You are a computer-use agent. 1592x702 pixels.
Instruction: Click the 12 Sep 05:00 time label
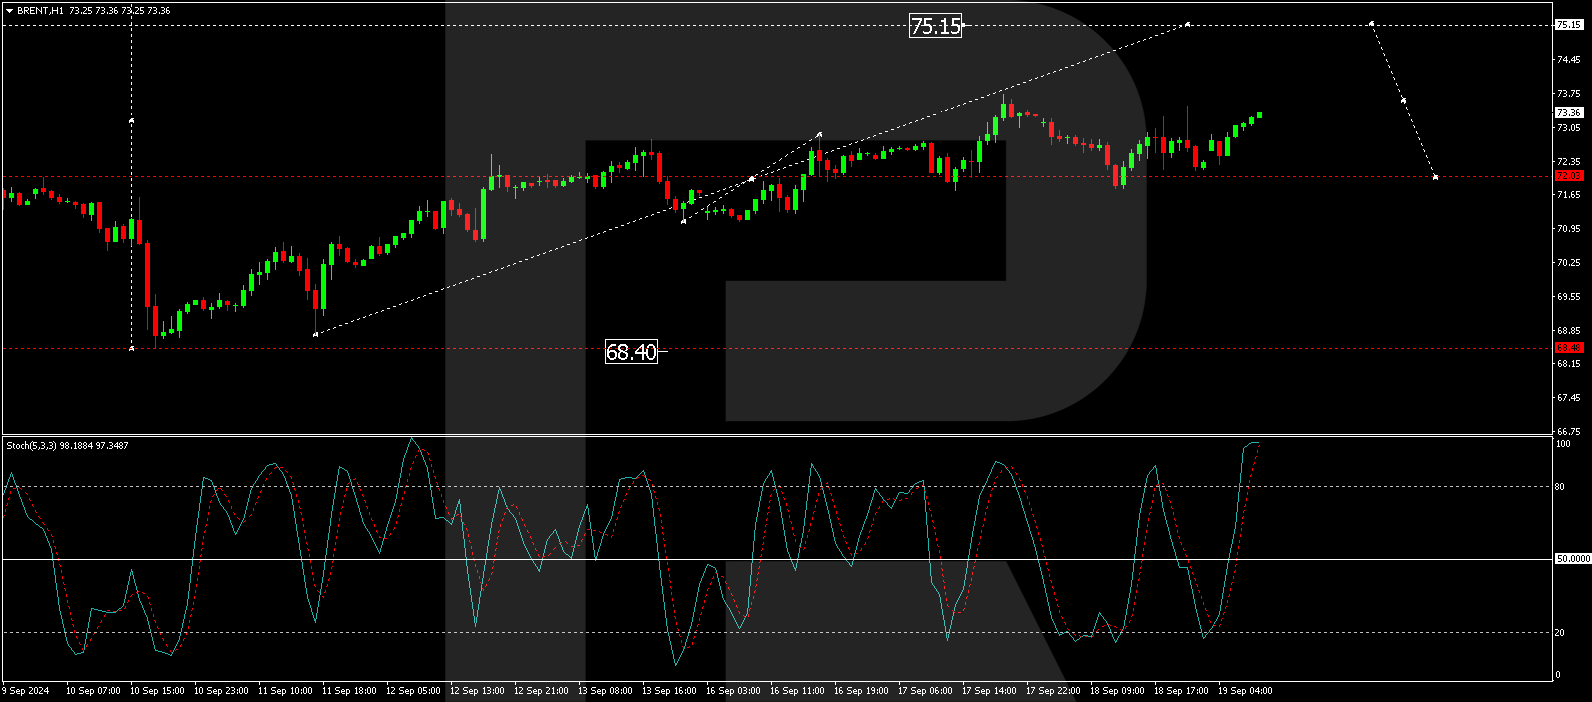(x=413, y=691)
